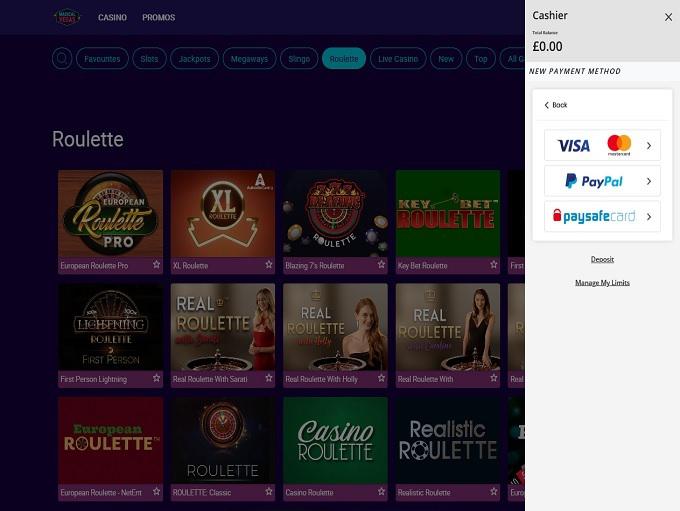
Task: Click the Deposit link
Action: 602,259
